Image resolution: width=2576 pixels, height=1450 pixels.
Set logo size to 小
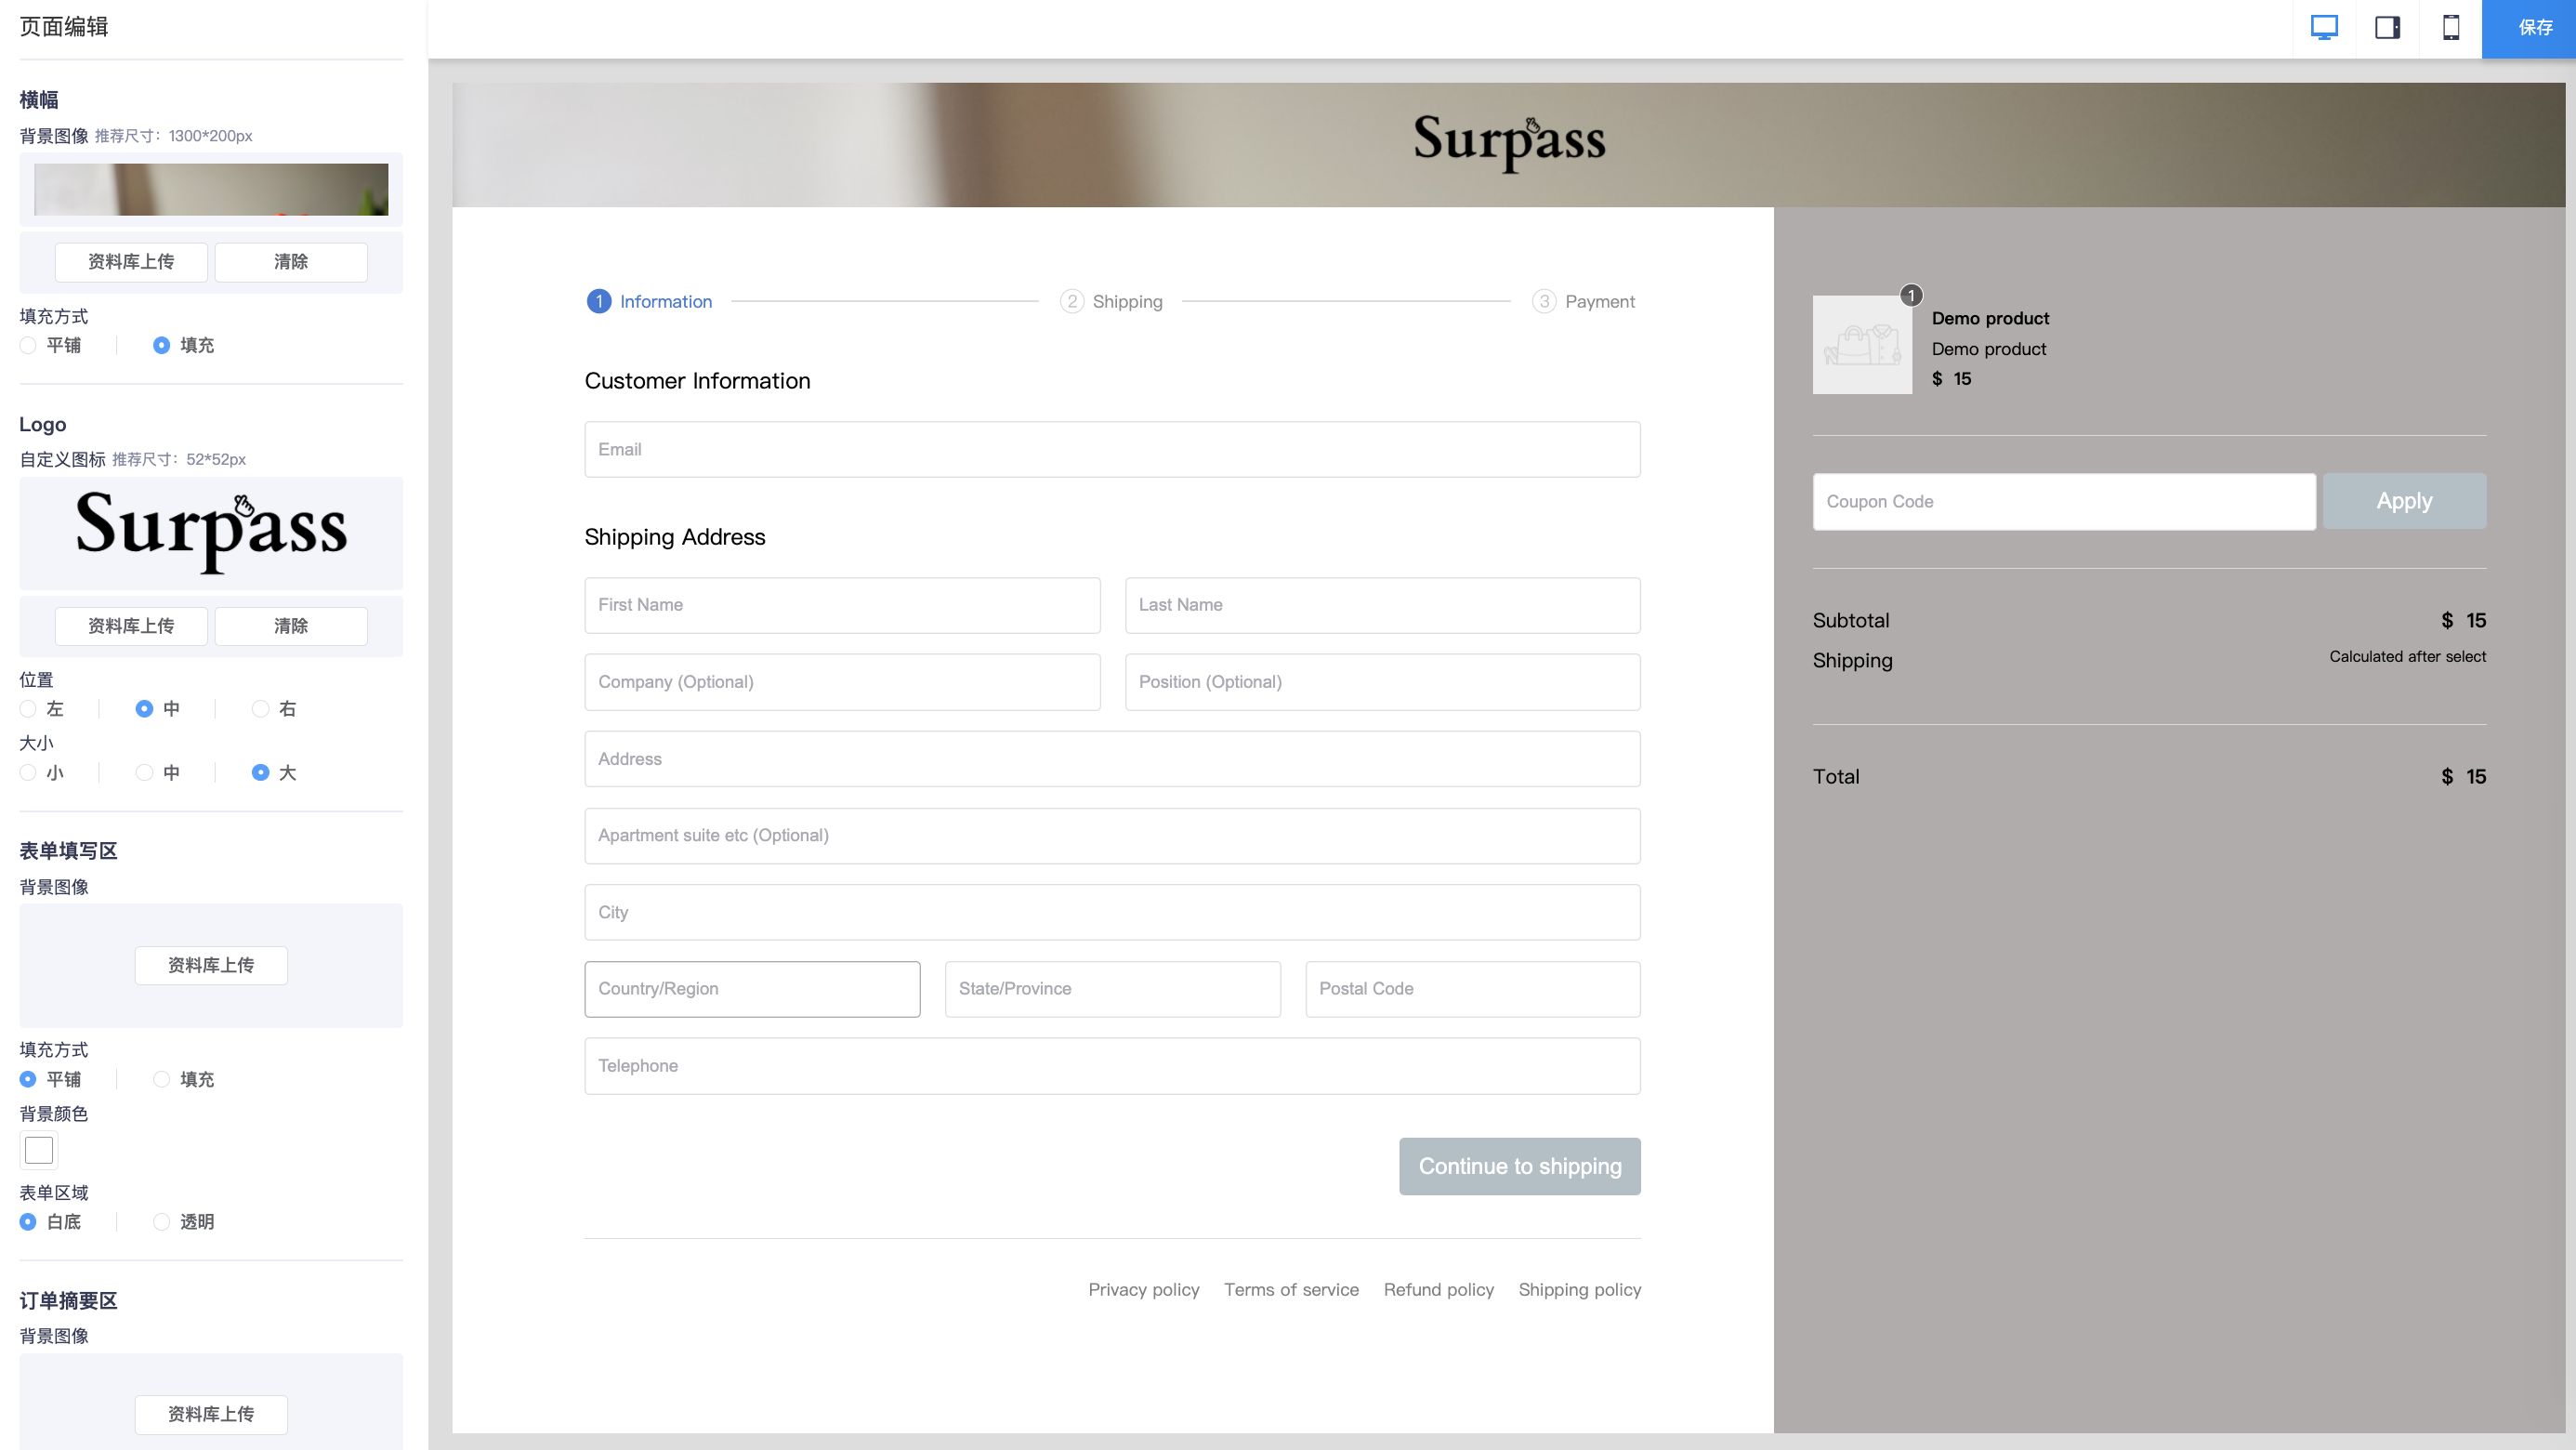click(x=29, y=773)
